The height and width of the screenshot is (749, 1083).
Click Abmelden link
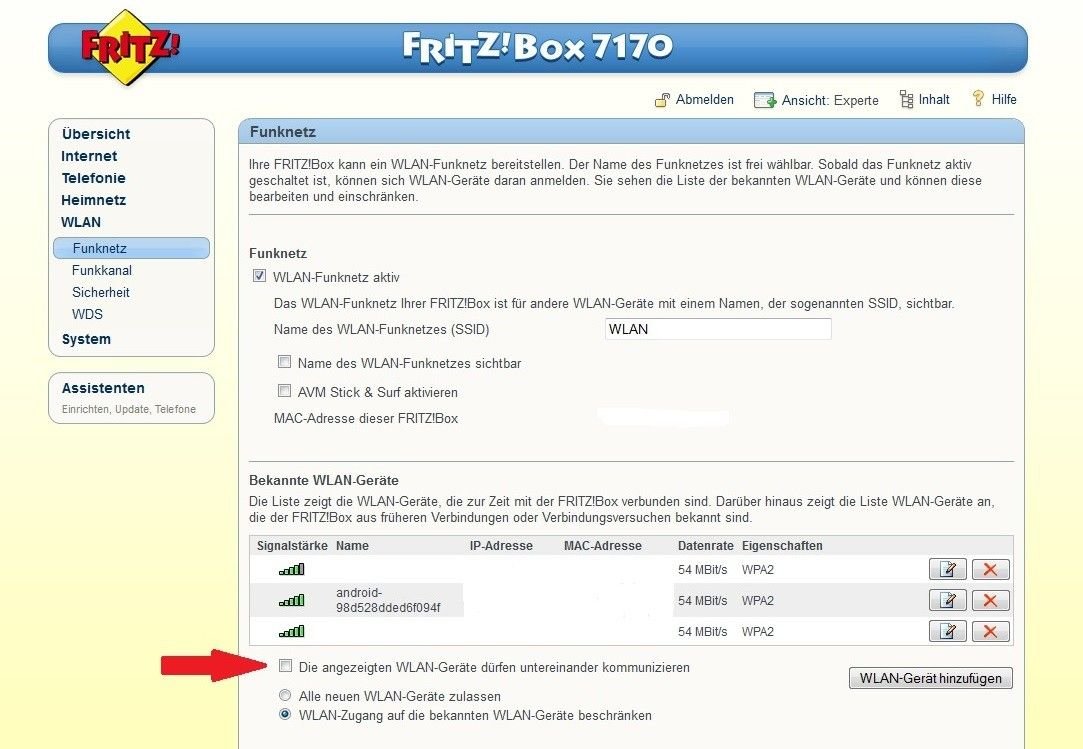pyautogui.click(x=705, y=99)
